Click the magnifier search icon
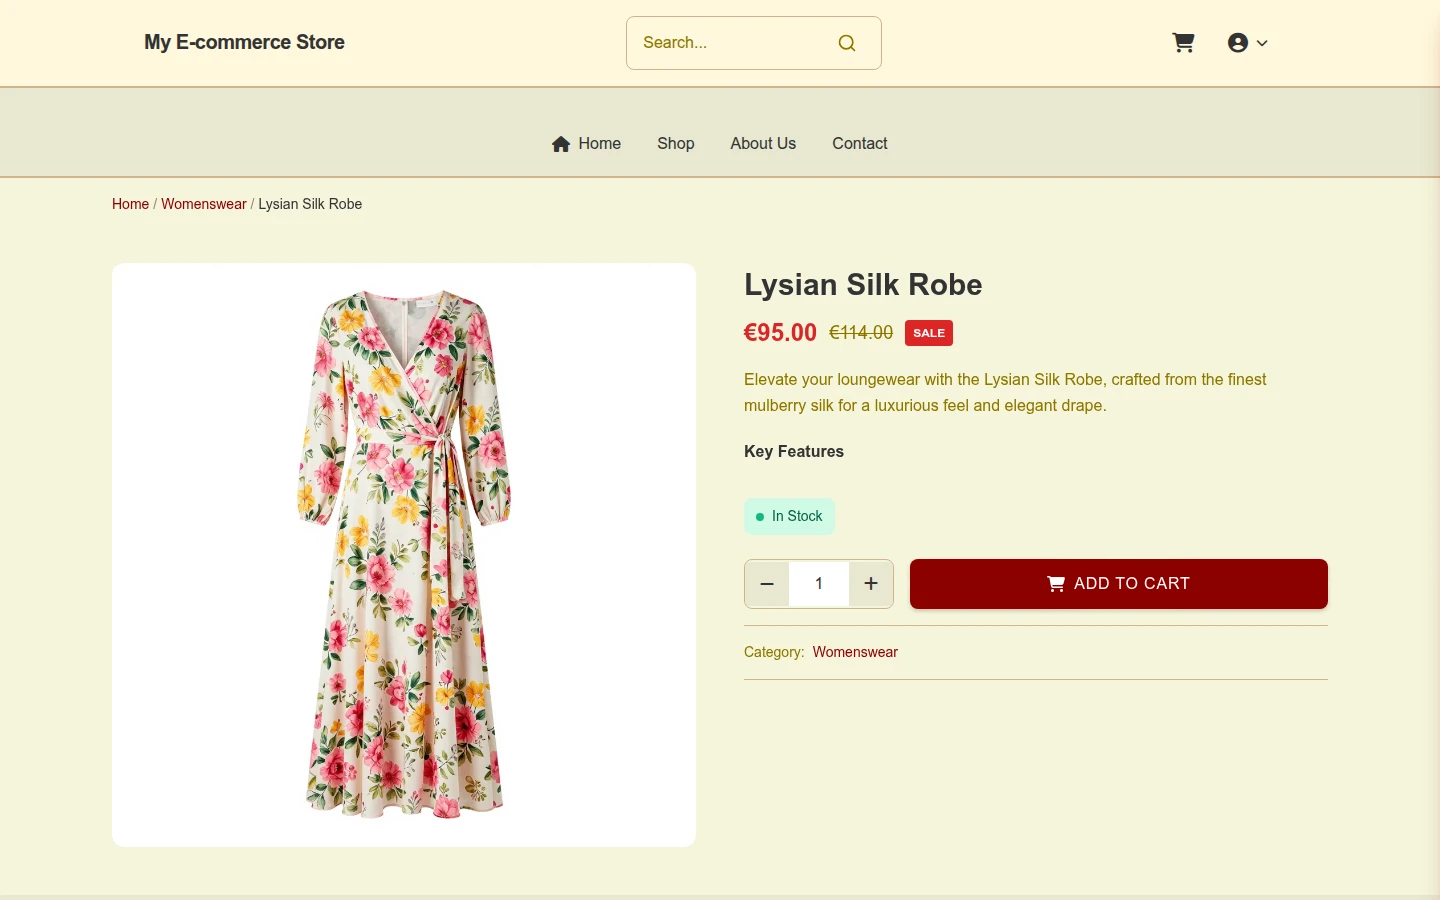 (847, 43)
